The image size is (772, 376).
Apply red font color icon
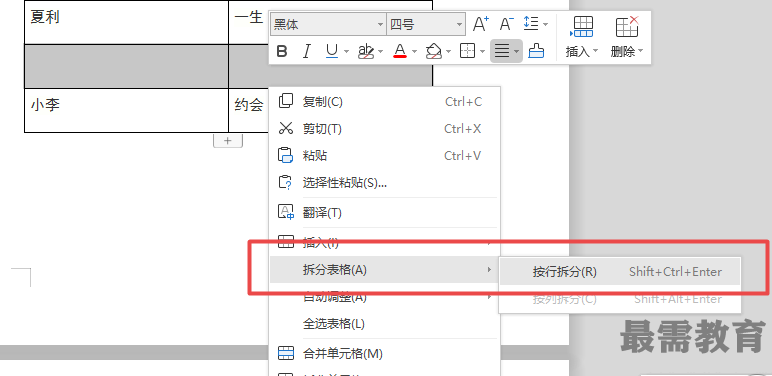400,51
